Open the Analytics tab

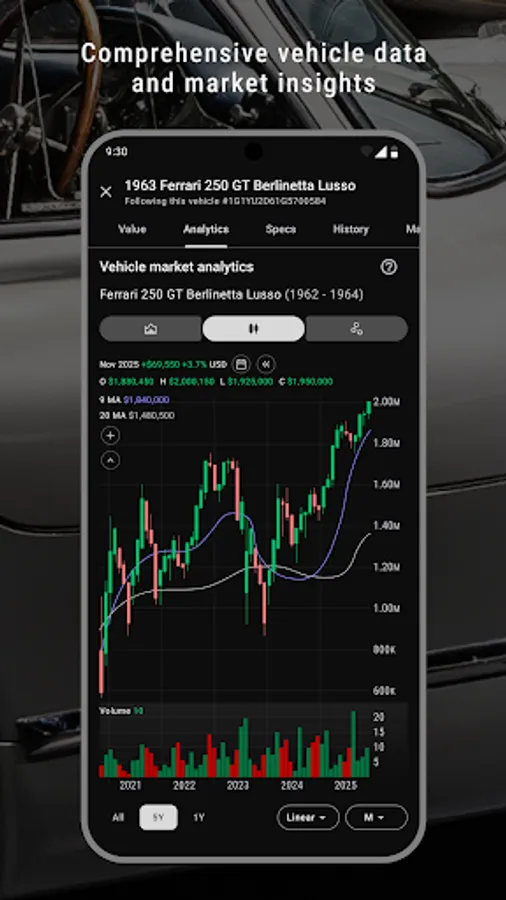(x=206, y=229)
